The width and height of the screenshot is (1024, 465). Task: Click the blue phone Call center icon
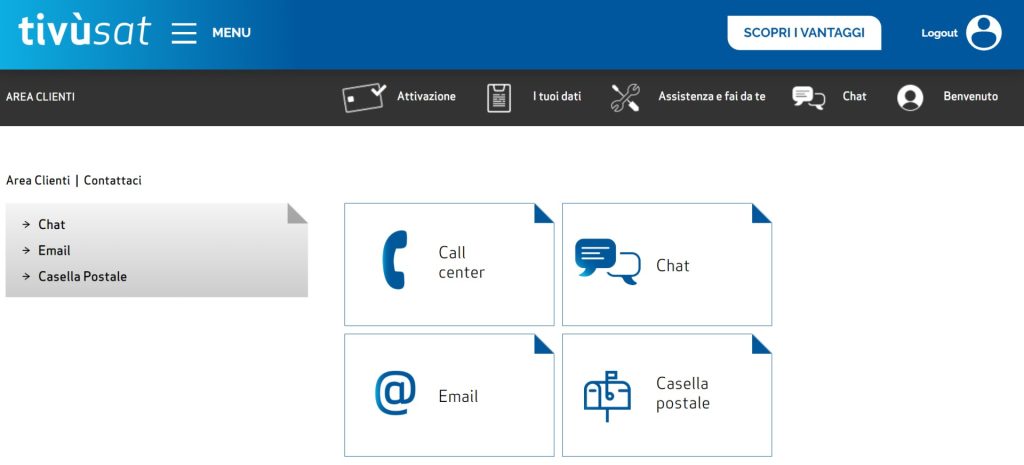394,261
